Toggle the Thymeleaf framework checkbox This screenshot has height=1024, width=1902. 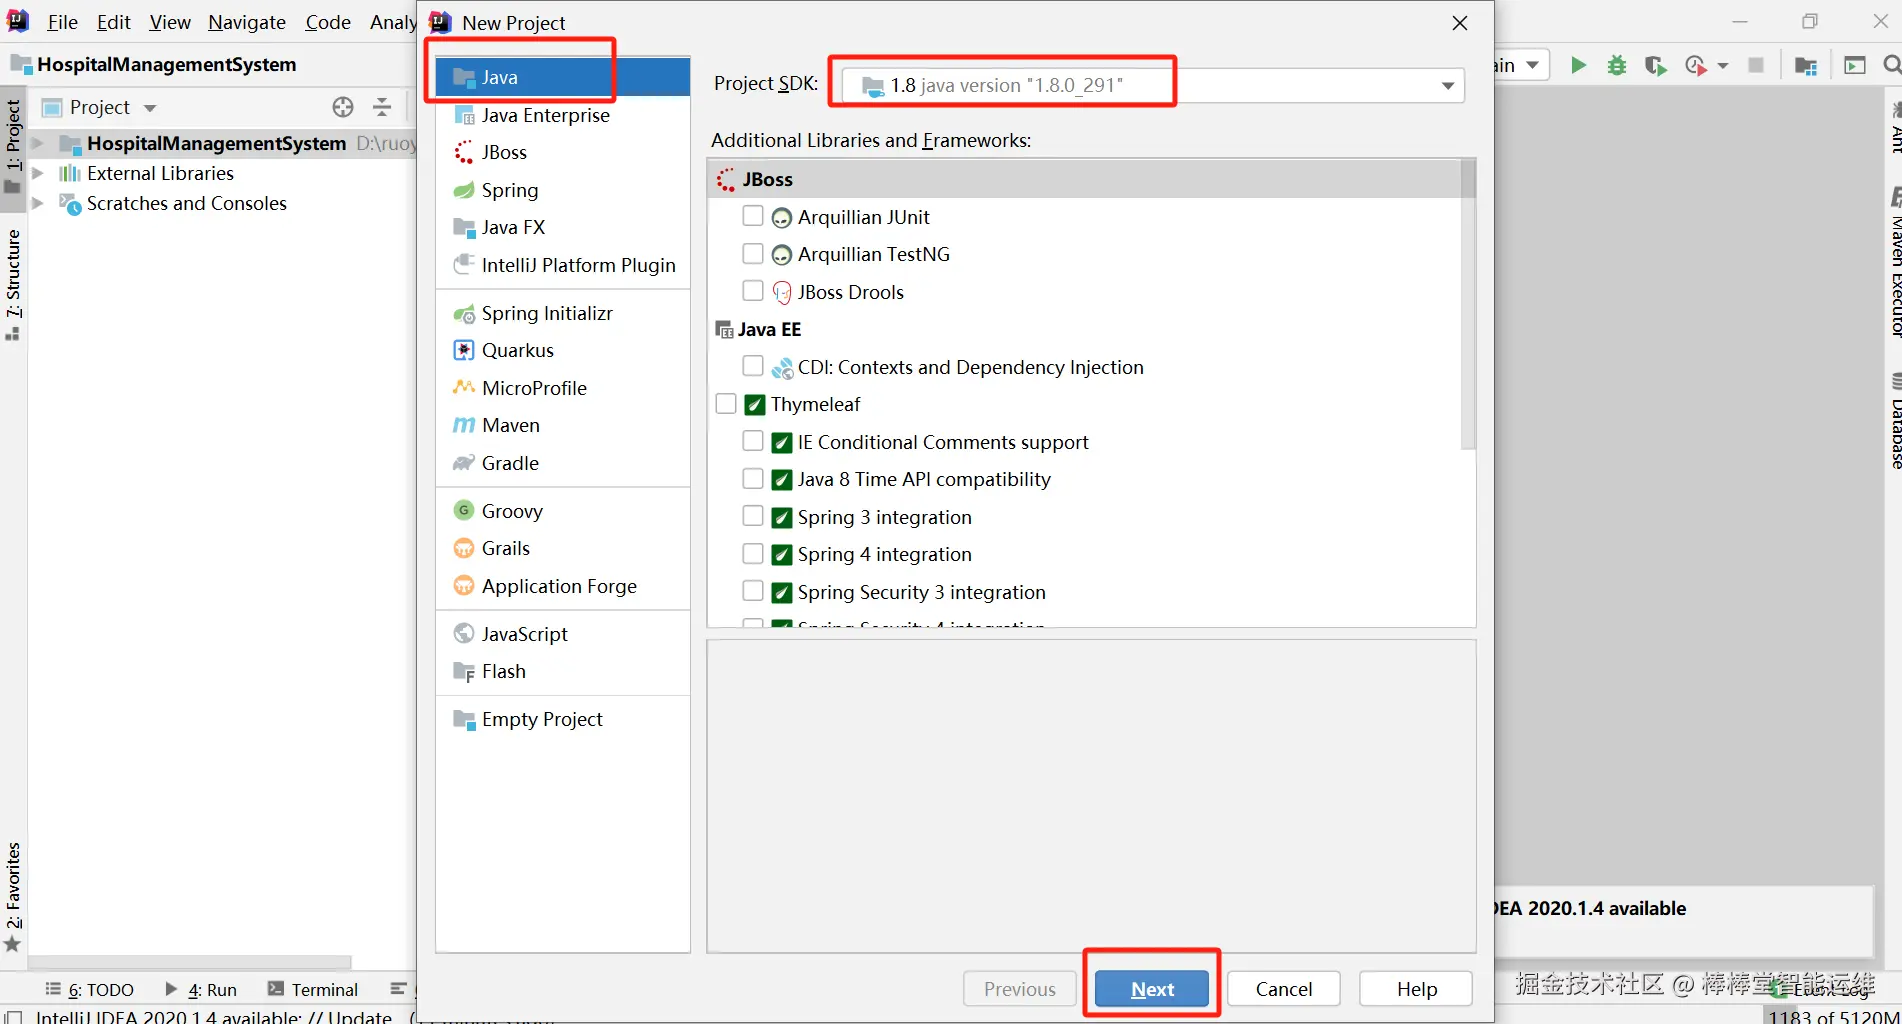(726, 404)
